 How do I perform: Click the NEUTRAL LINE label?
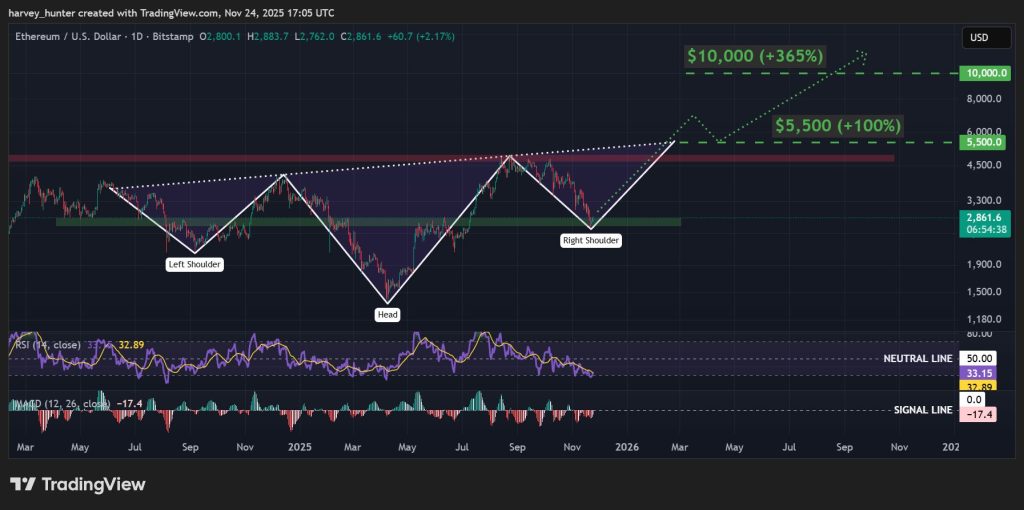918,359
